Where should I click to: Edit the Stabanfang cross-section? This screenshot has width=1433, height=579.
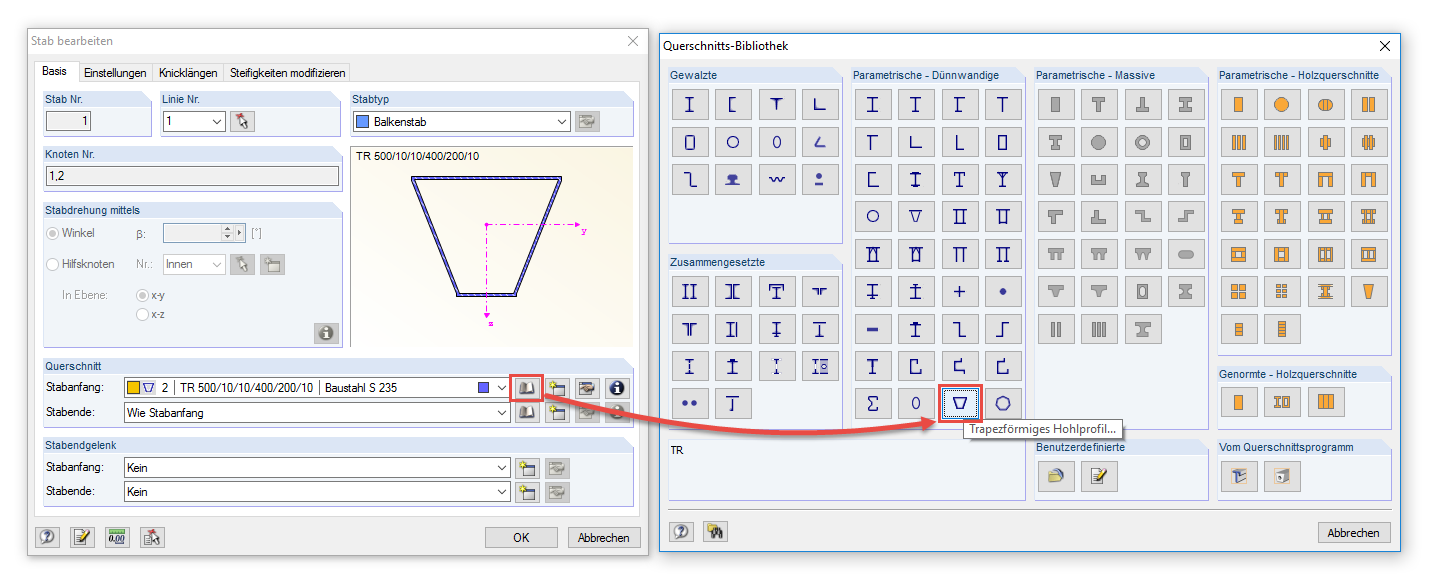587,388
